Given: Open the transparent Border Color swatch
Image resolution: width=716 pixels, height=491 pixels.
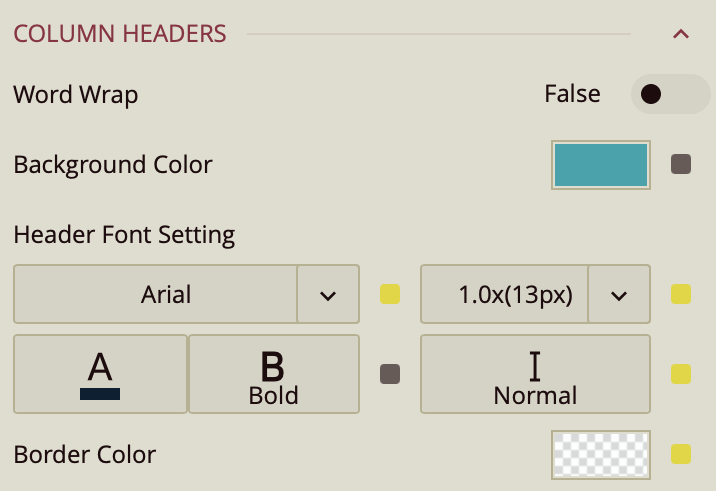Looking at the screenshot, I should tap(601, 454).
